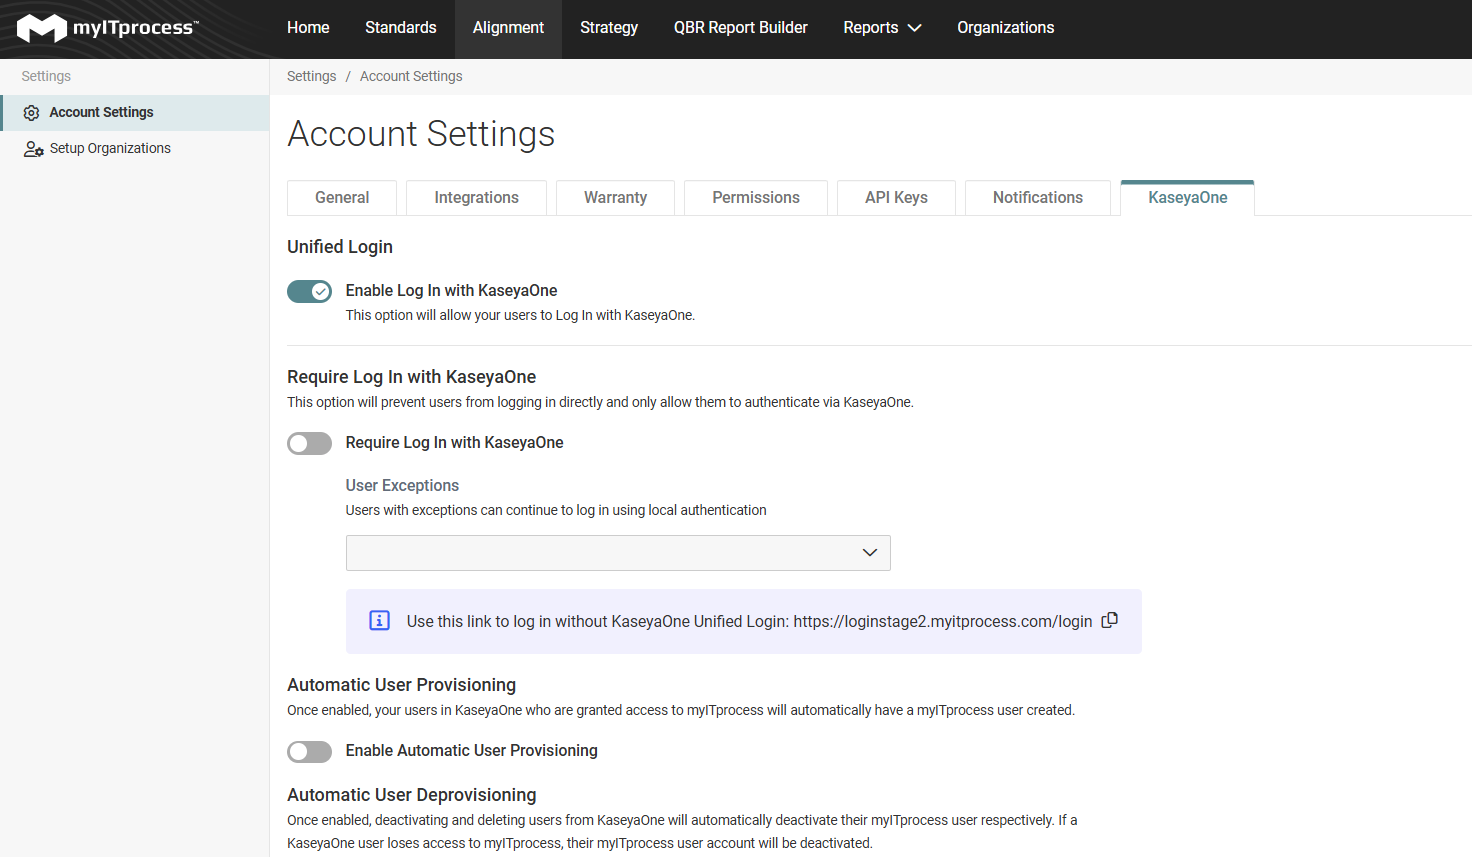Switch to the API Keys tab
Screen dimensions: 1472x857
897,198
